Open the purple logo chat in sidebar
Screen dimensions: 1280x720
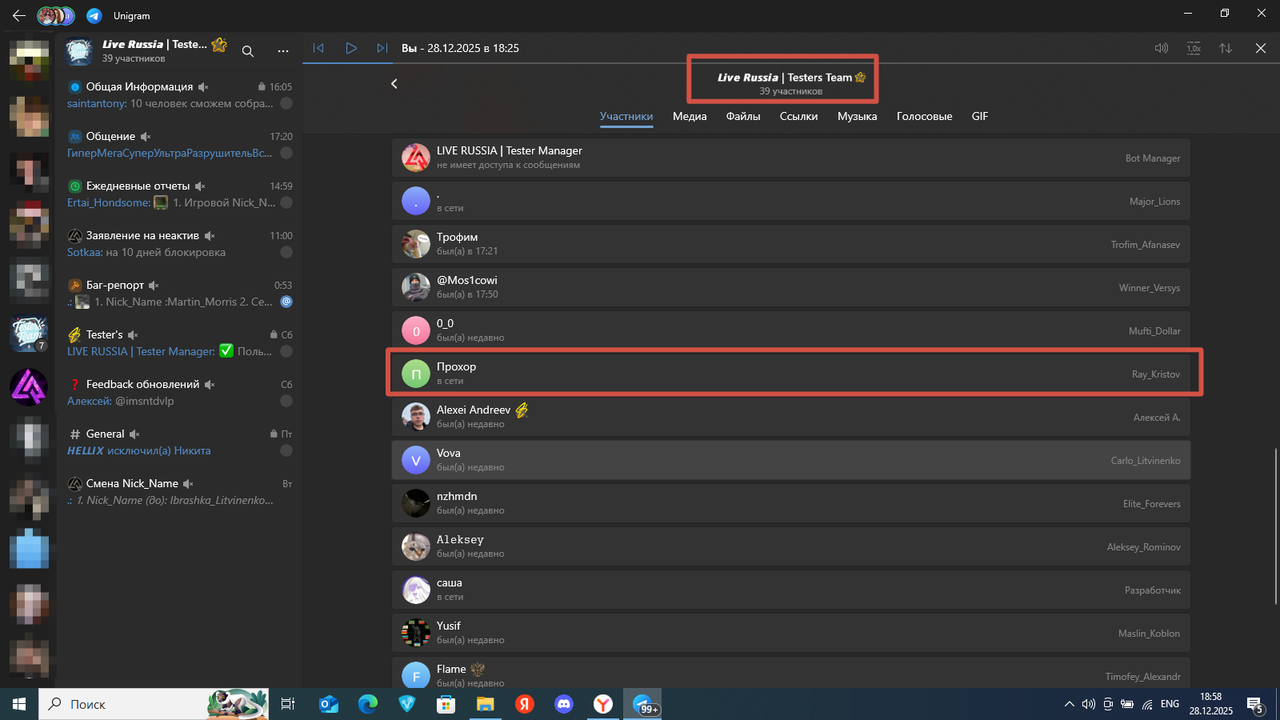coord(28,386)
